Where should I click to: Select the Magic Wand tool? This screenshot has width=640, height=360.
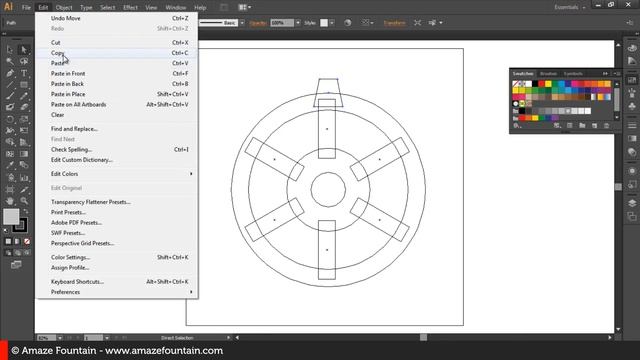[x=10, y=62]
